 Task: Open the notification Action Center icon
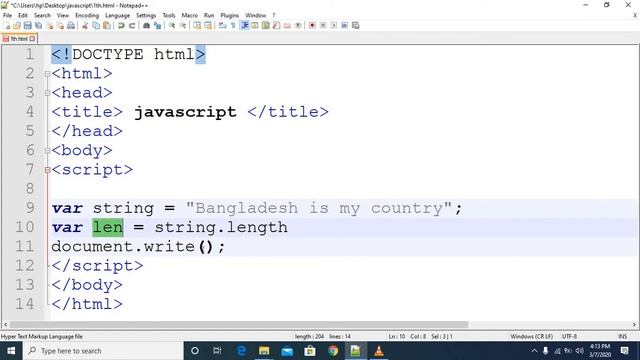coord(624,351)
